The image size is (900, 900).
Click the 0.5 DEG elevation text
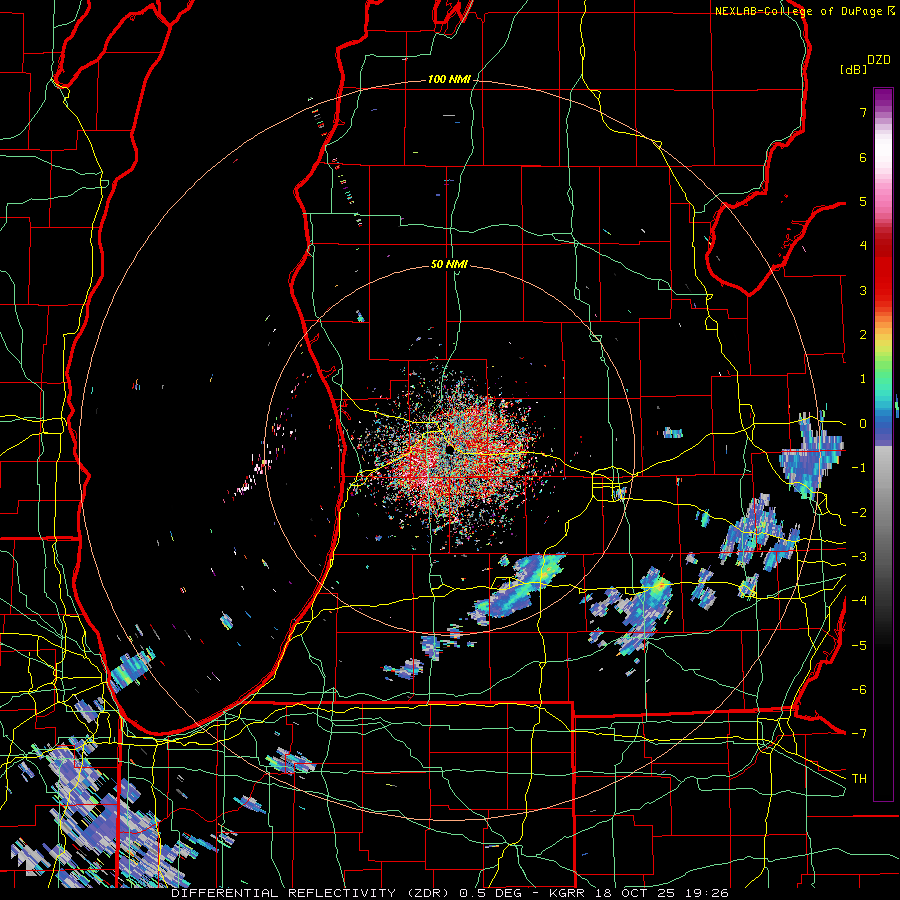[491, 893]
